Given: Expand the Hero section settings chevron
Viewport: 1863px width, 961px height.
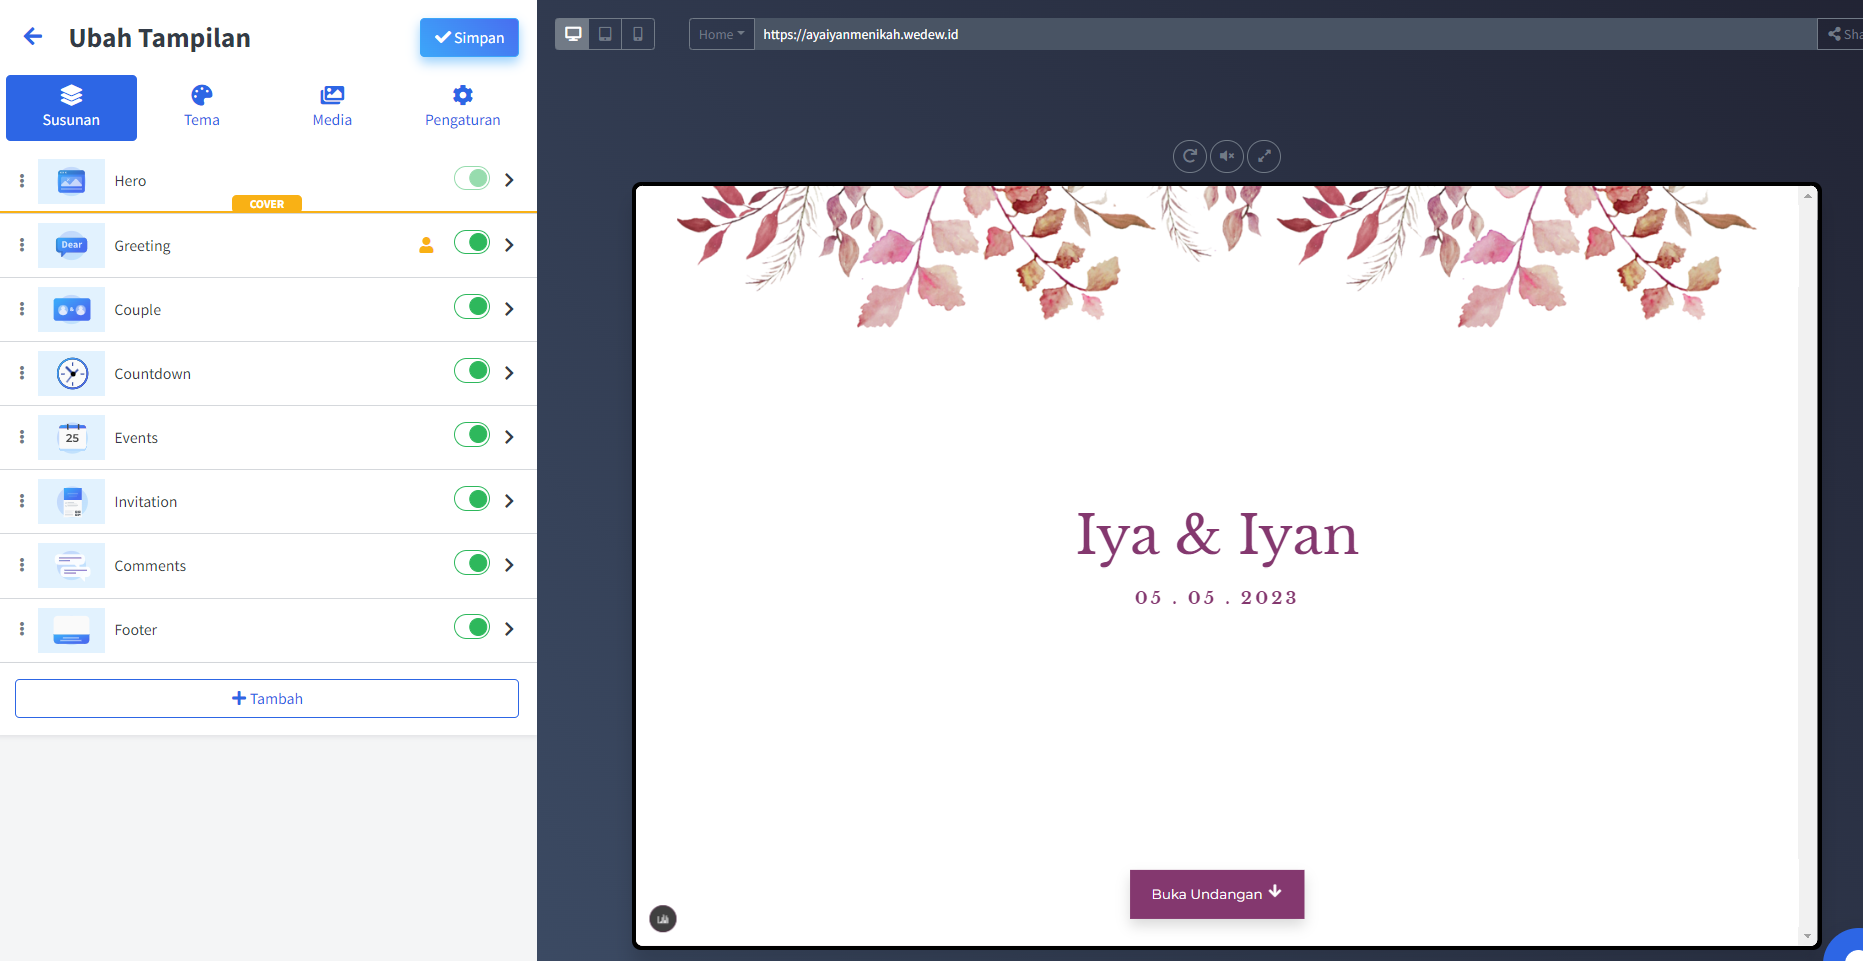Looking at the screenshot, I should (509, 180).
